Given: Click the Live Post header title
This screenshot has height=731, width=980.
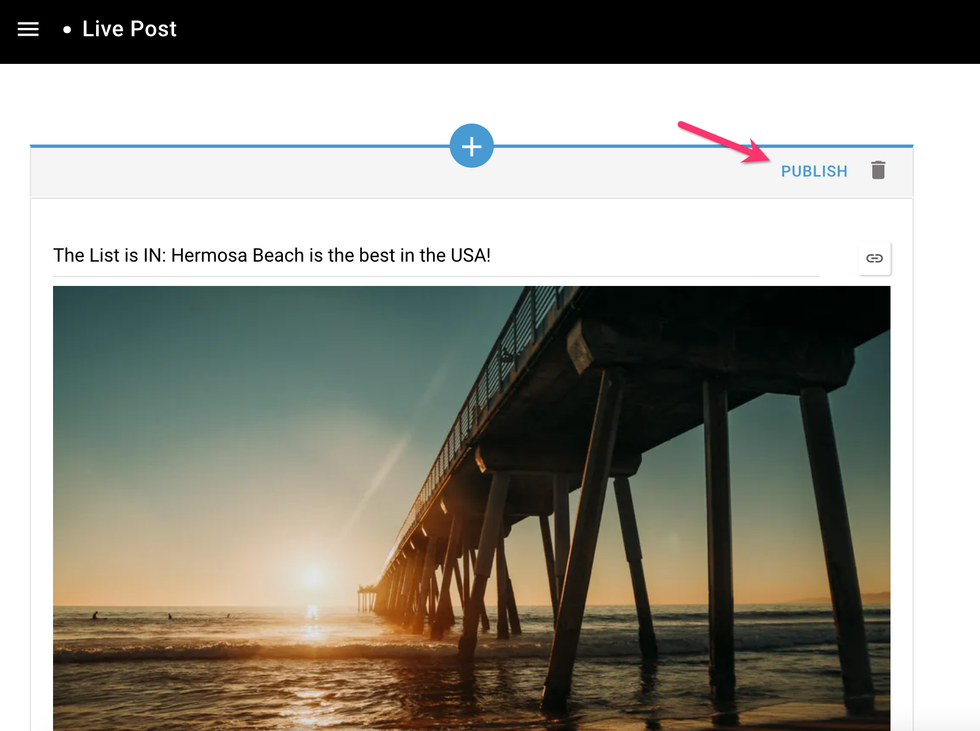Looking at the screenshot, I should pos(129,29).
